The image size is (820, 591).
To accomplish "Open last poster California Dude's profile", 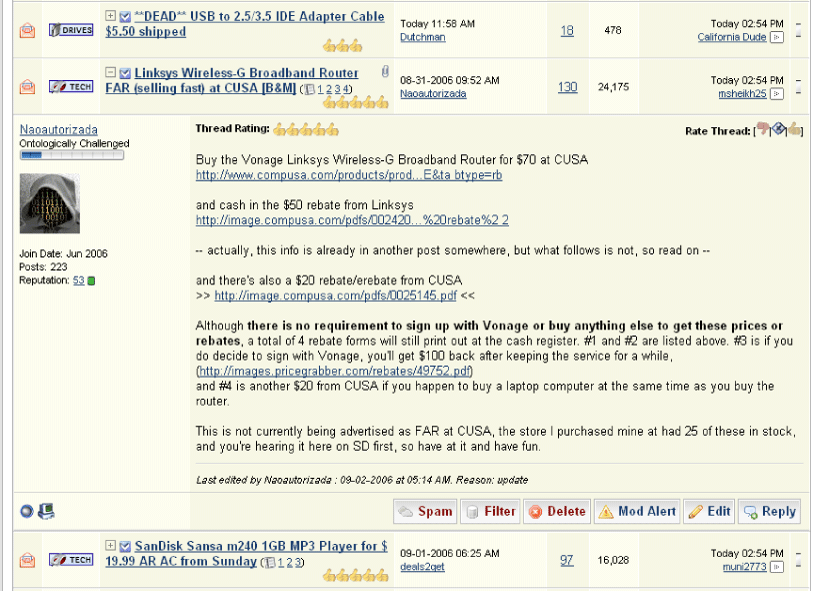I will [732, 38].
